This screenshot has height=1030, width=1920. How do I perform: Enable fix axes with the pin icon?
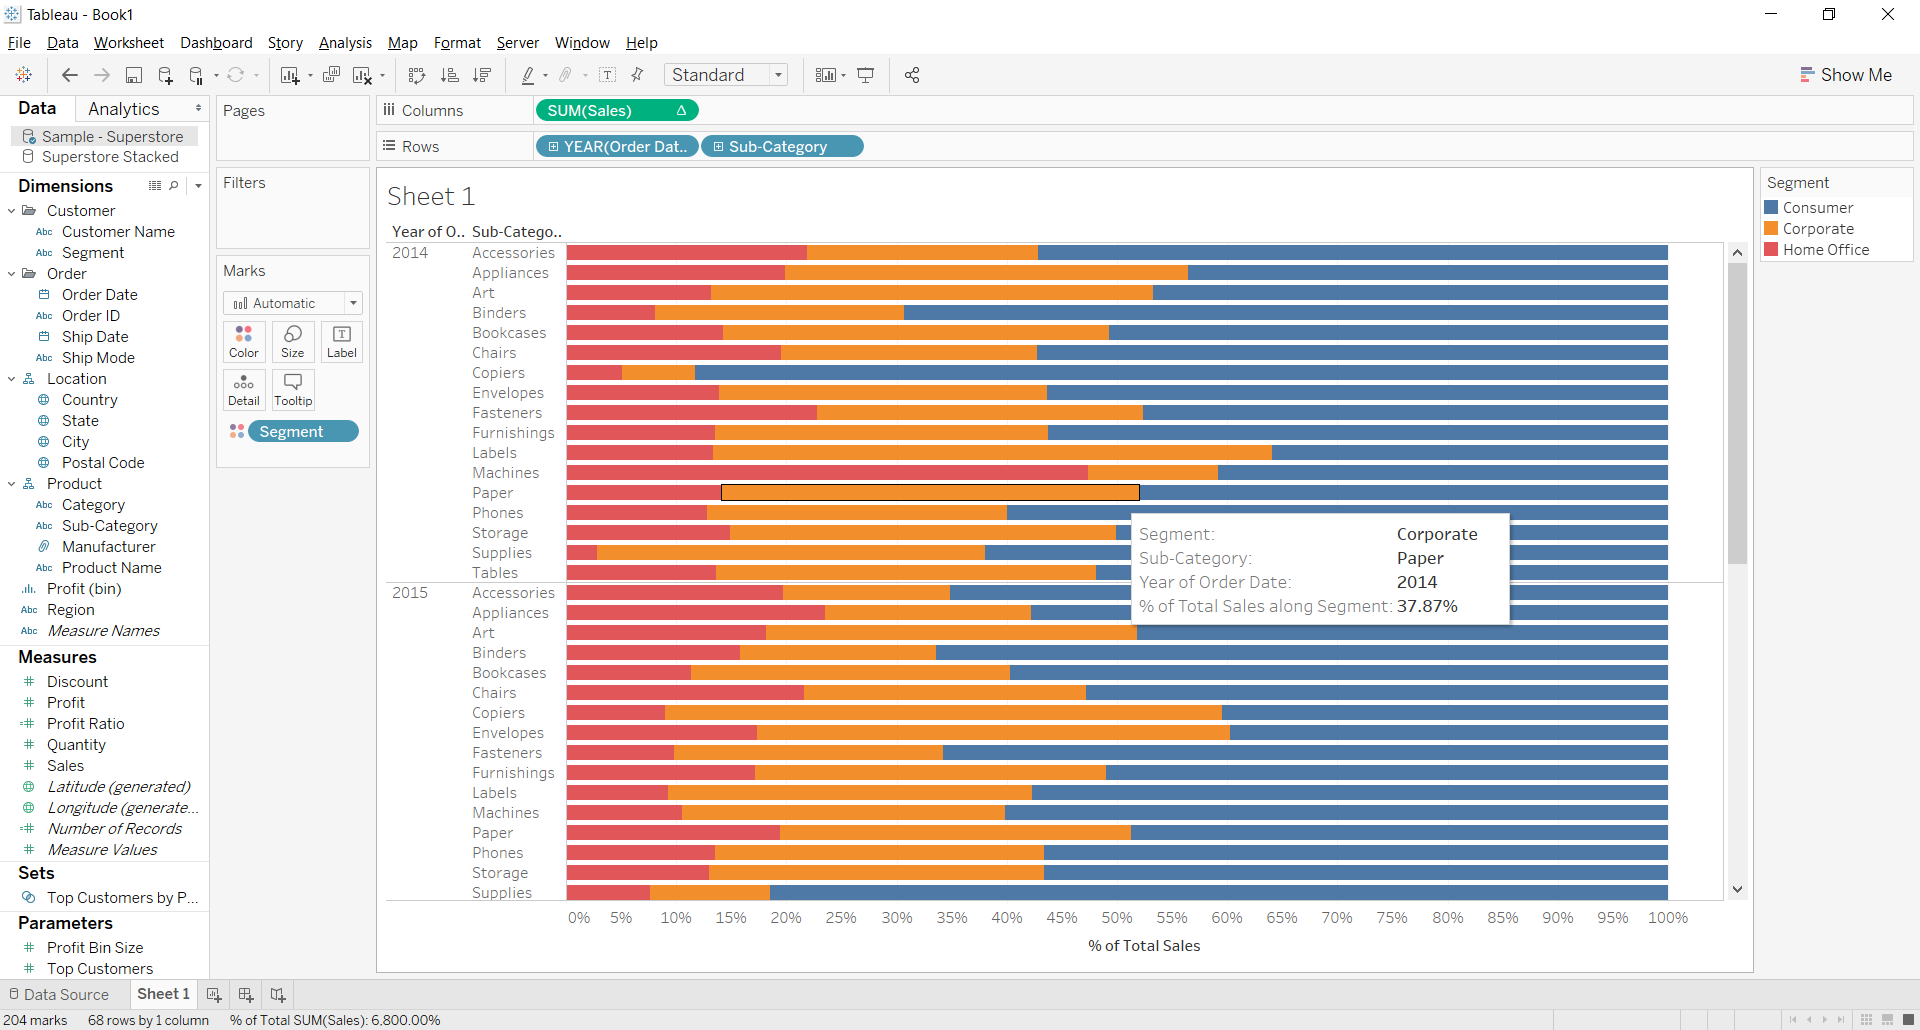(637, 74)
